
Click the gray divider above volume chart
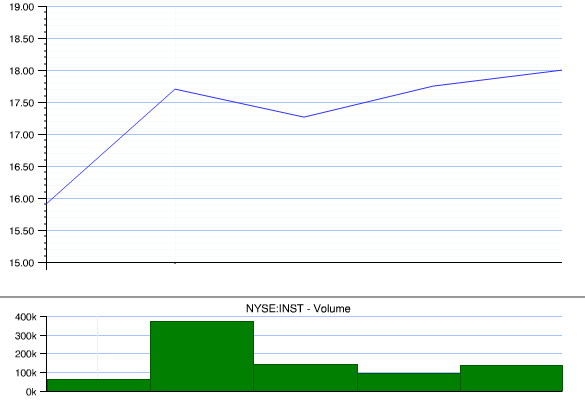(x=292, y=297)
